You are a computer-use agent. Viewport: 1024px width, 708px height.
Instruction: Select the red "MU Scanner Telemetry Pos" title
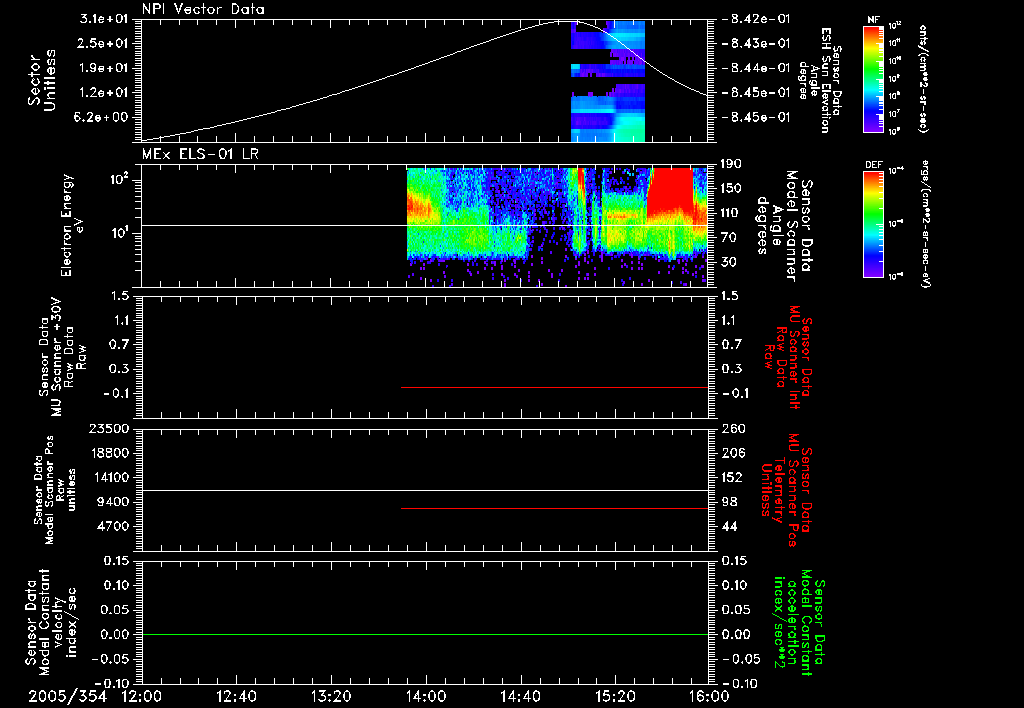click(786, 490)
